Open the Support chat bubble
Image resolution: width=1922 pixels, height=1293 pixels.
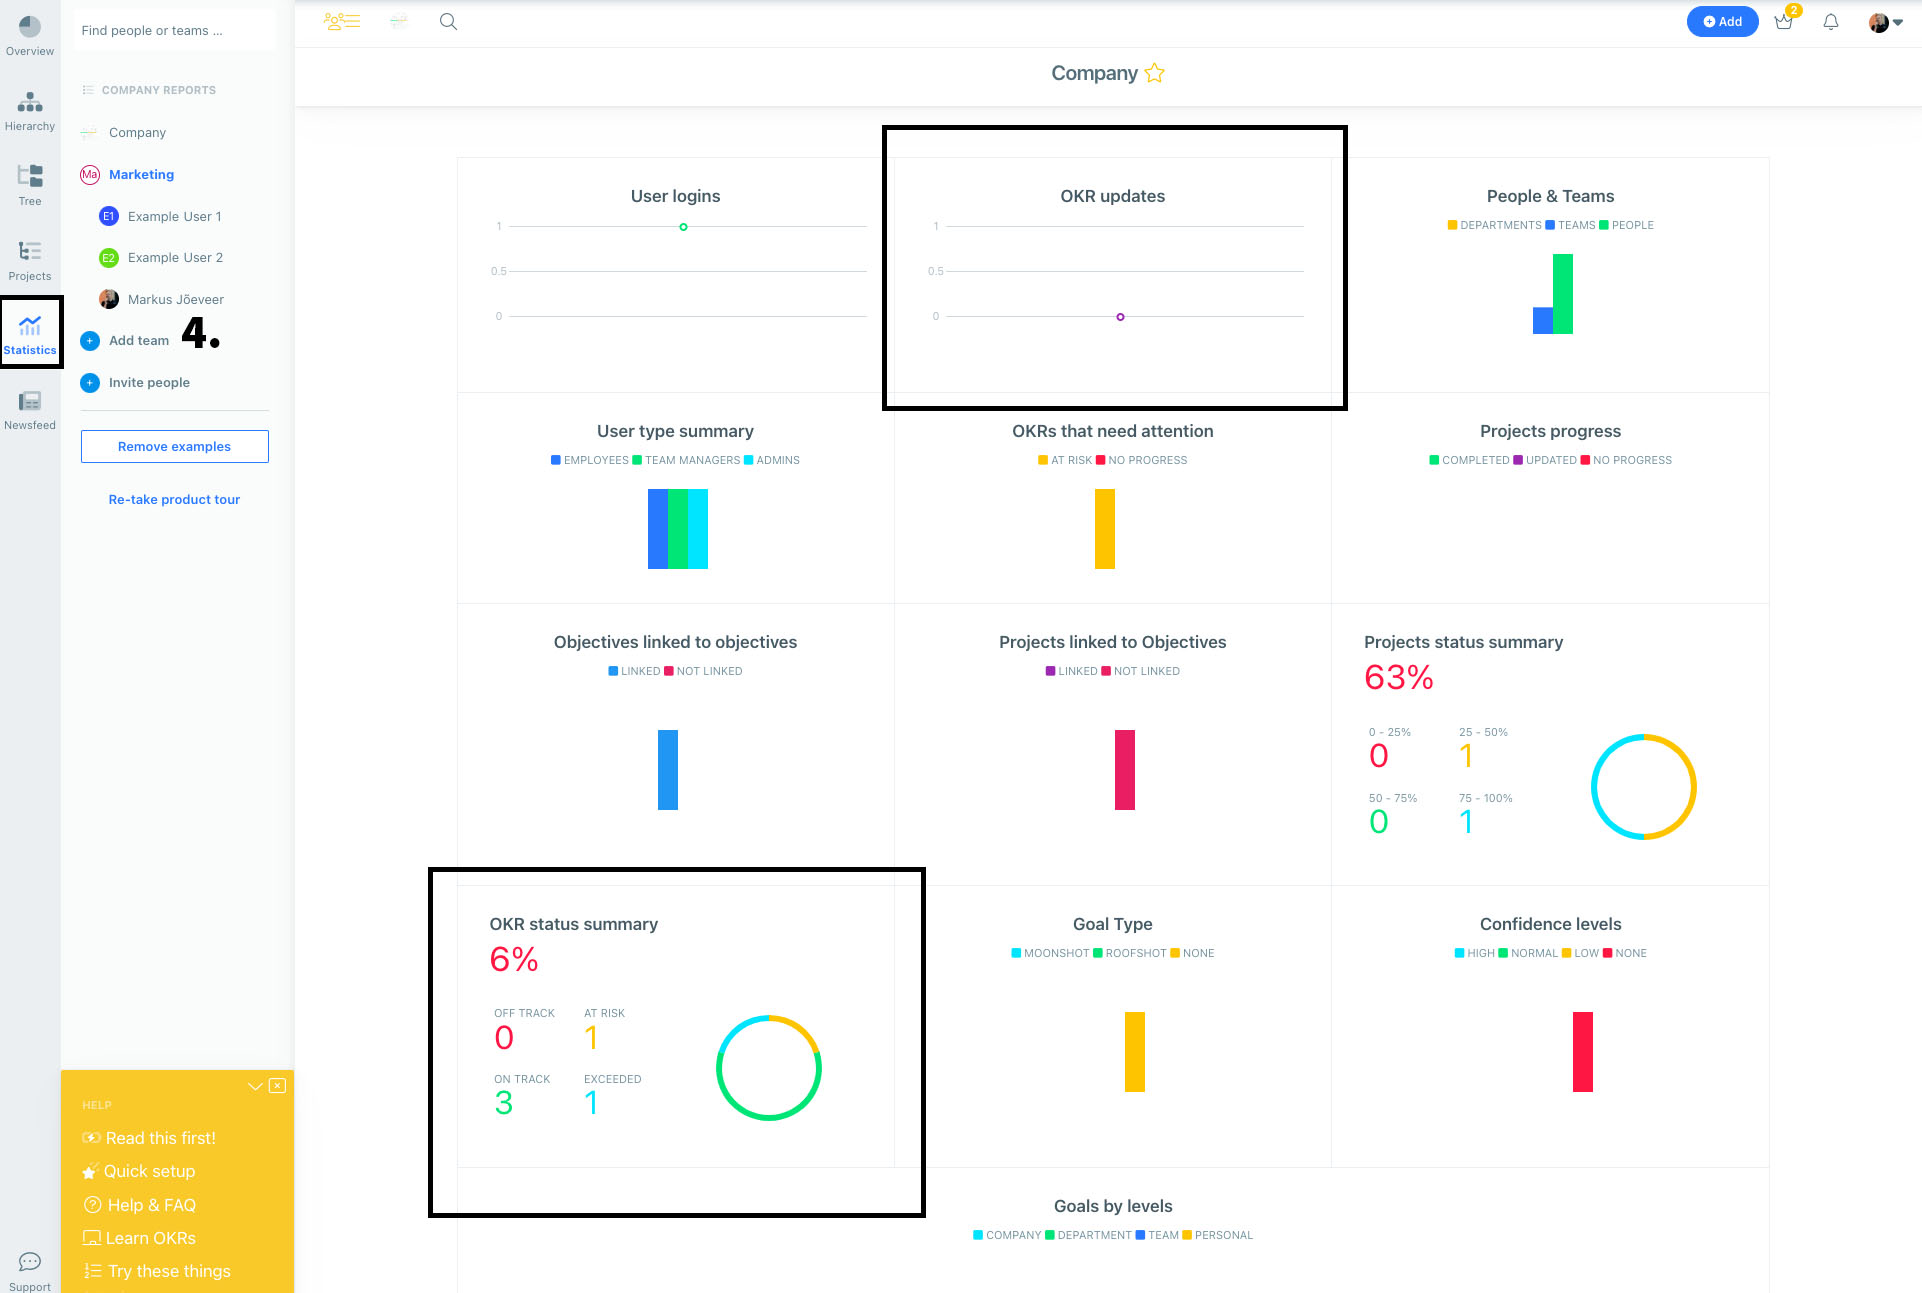click(x=29, y=1262)
